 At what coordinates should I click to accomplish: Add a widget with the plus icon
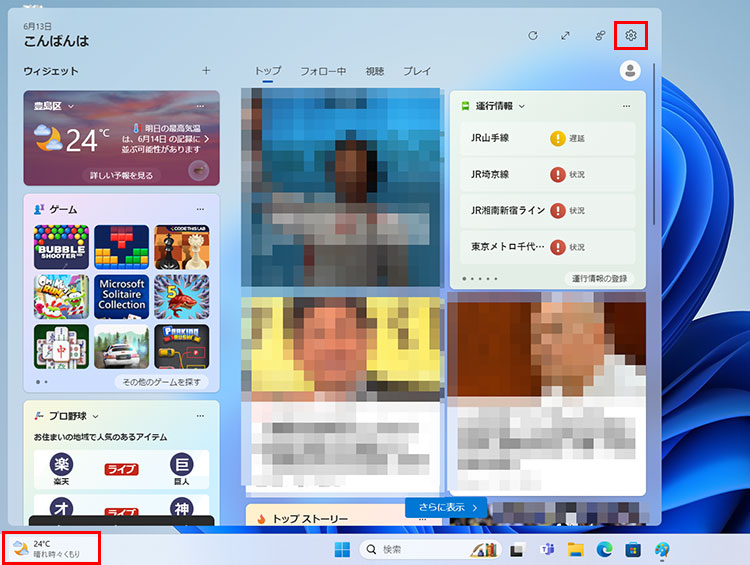[206, 71]
